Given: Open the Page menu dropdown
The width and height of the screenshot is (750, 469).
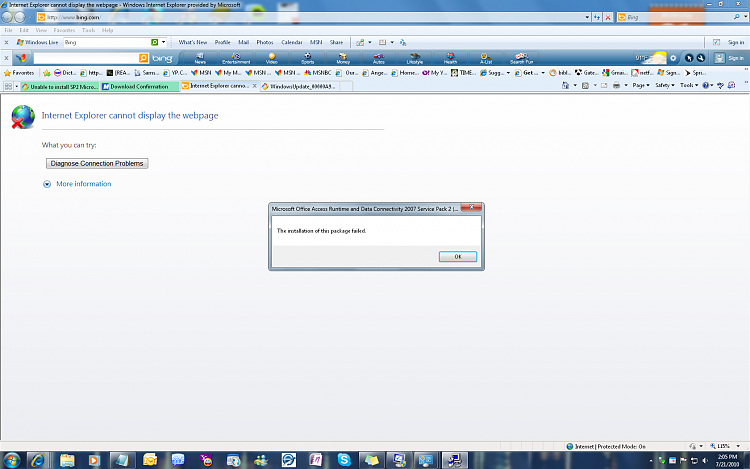Looking at the screenshot, I should coord(641,85).
